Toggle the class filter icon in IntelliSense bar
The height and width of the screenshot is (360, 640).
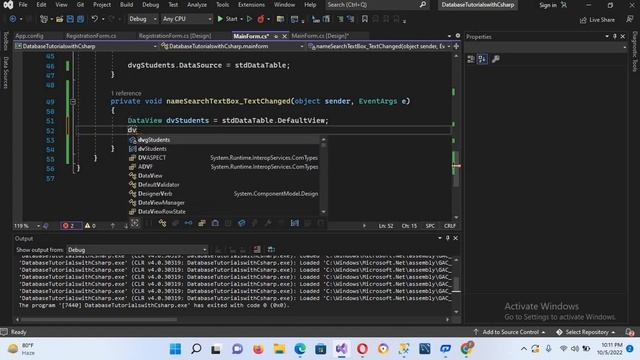(162, 223)
